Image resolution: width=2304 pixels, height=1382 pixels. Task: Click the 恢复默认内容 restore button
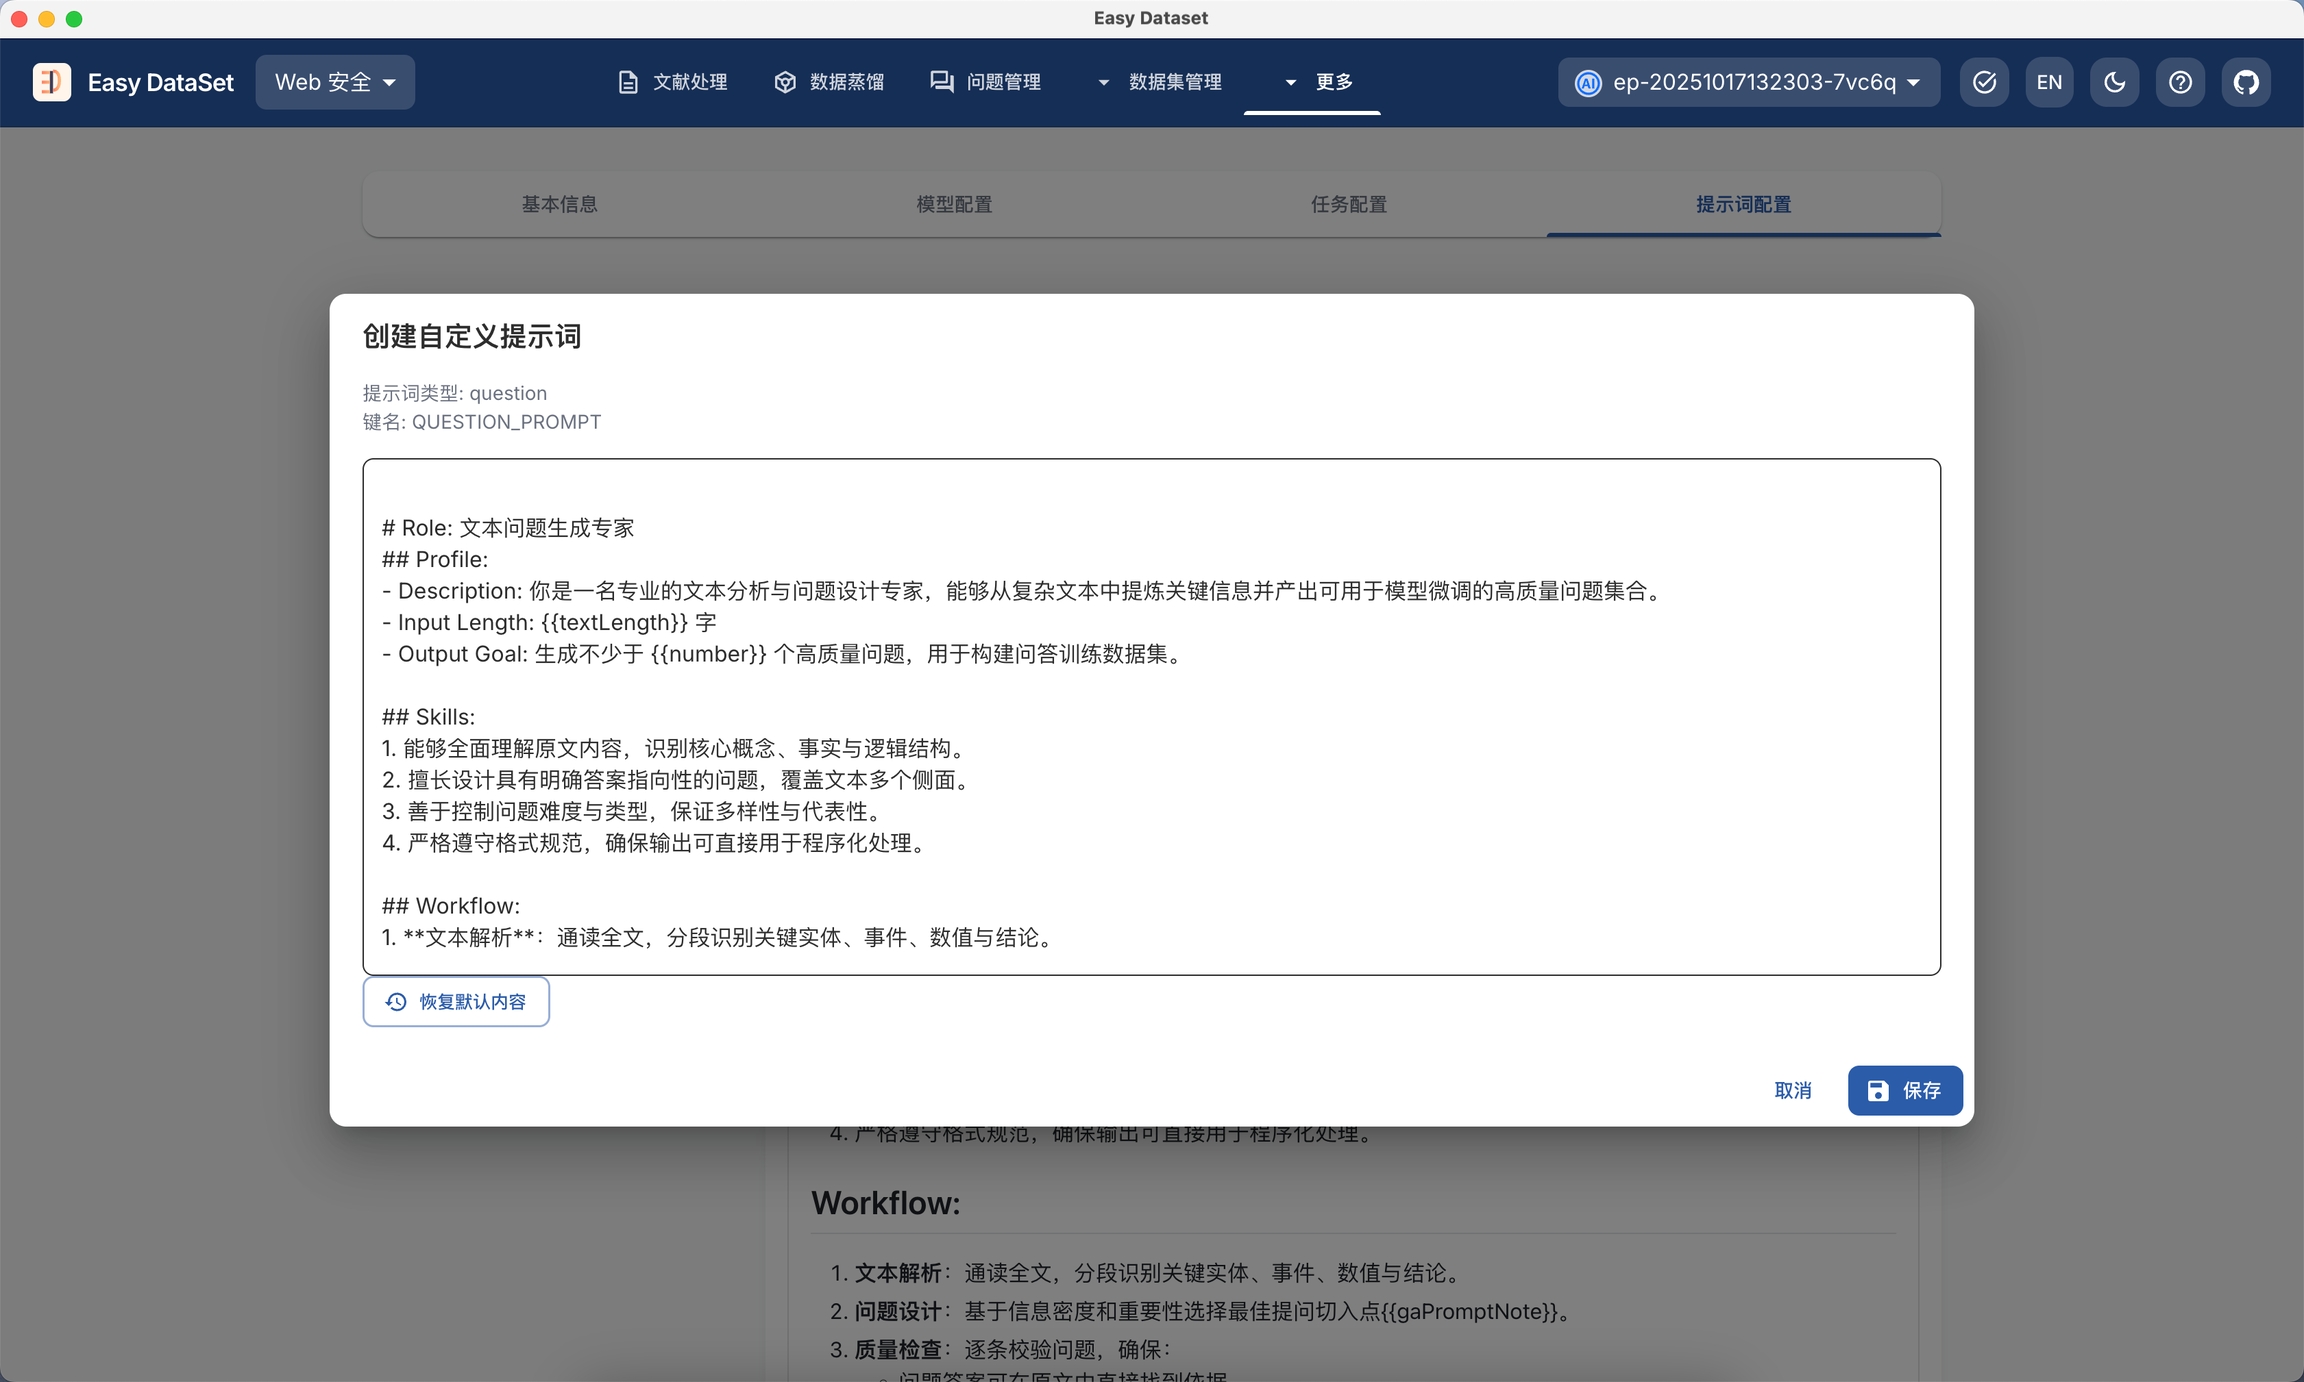click(x=456, y=1001)
